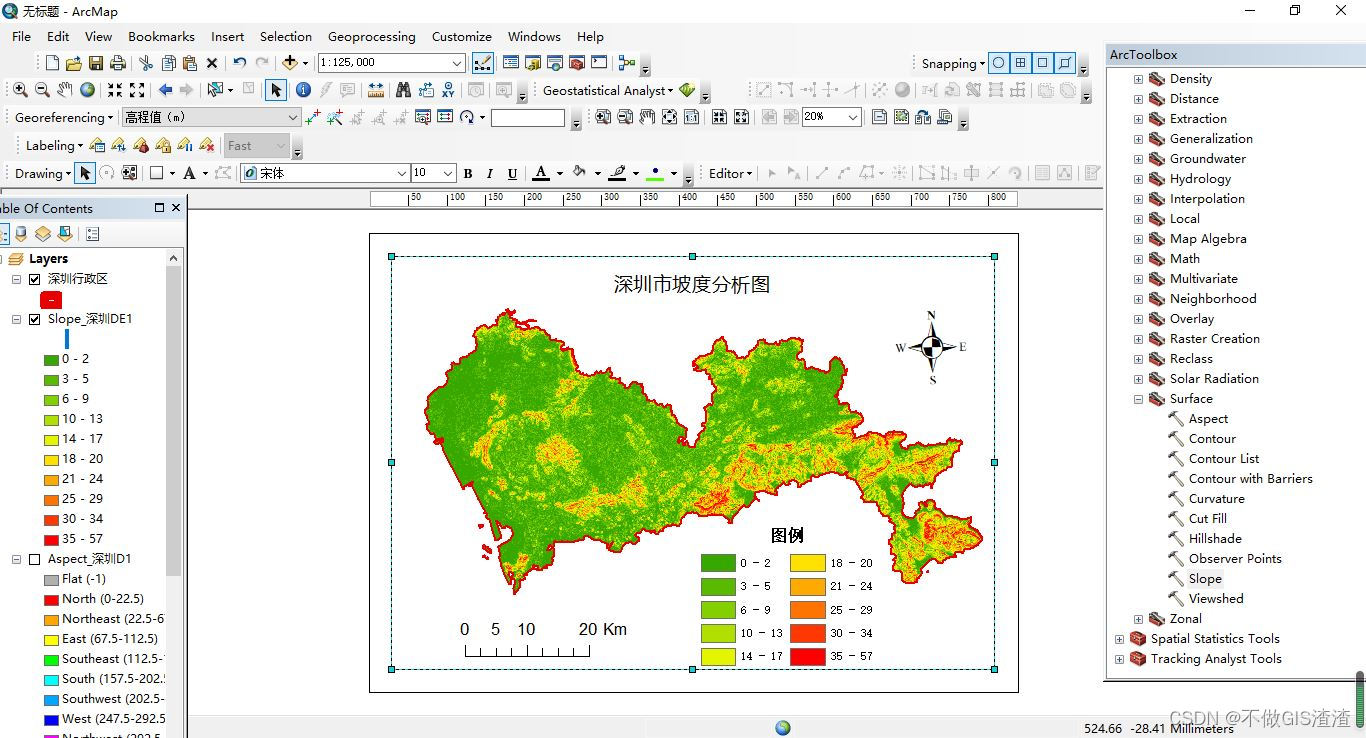Collapse the Surface toolbox in ArcToolbox
The width and height of the screenshot is (1366, 738).
tap(1138, 398)
